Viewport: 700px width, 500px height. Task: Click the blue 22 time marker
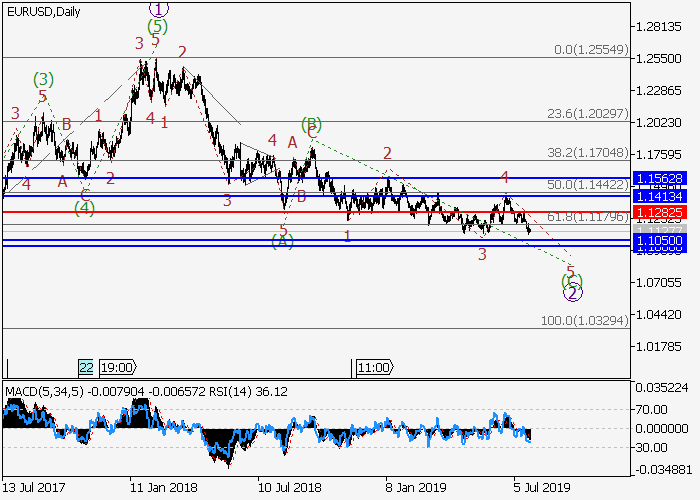coord(86,367)
